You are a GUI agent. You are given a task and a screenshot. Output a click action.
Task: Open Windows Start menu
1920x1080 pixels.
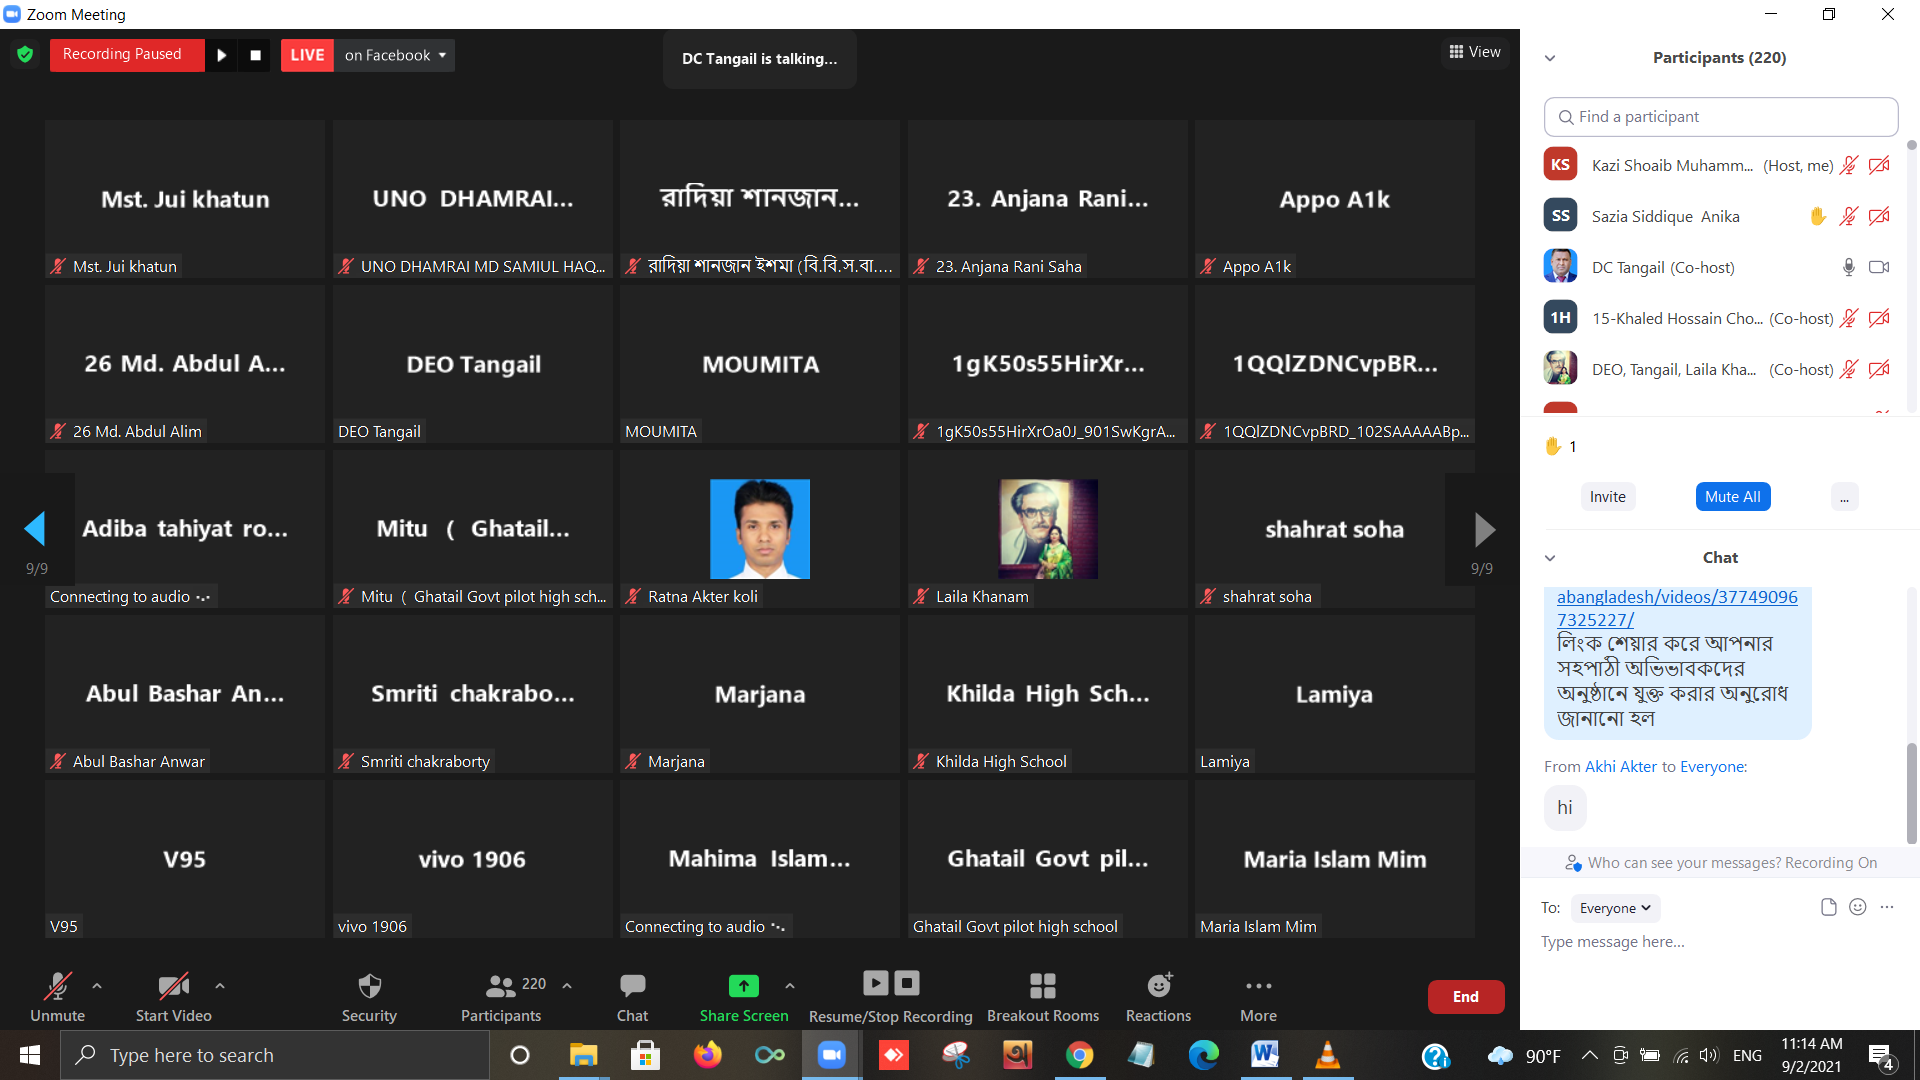coord(29,1055)
